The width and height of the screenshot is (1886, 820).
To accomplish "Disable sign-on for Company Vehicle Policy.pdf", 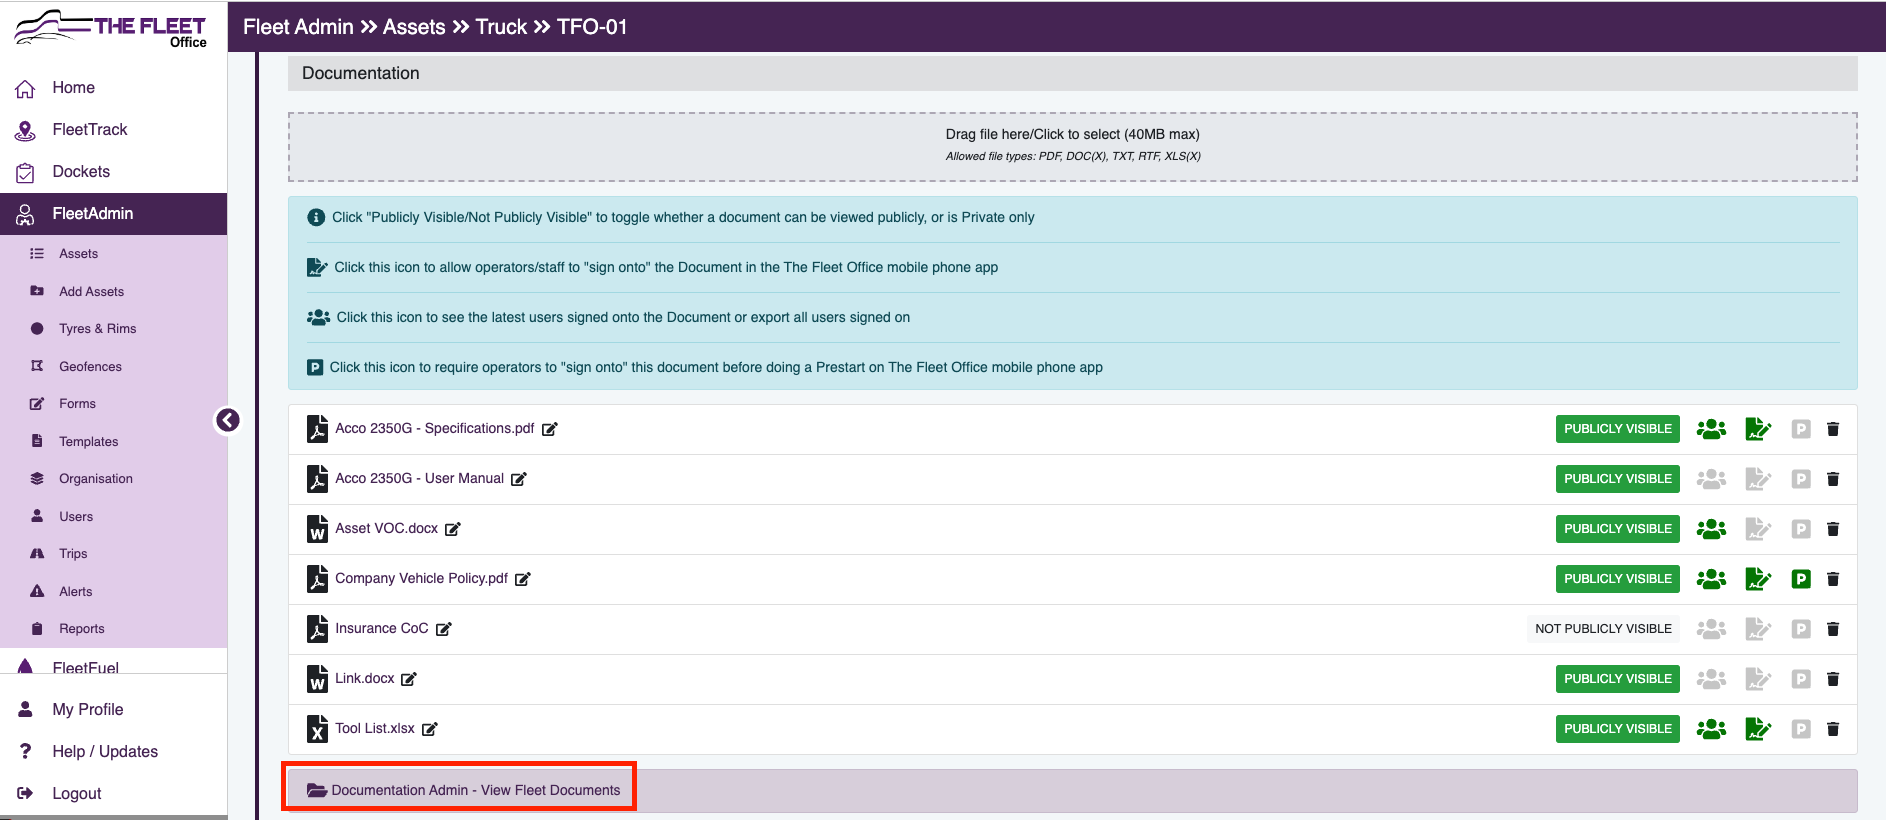I will [1758, 579].
